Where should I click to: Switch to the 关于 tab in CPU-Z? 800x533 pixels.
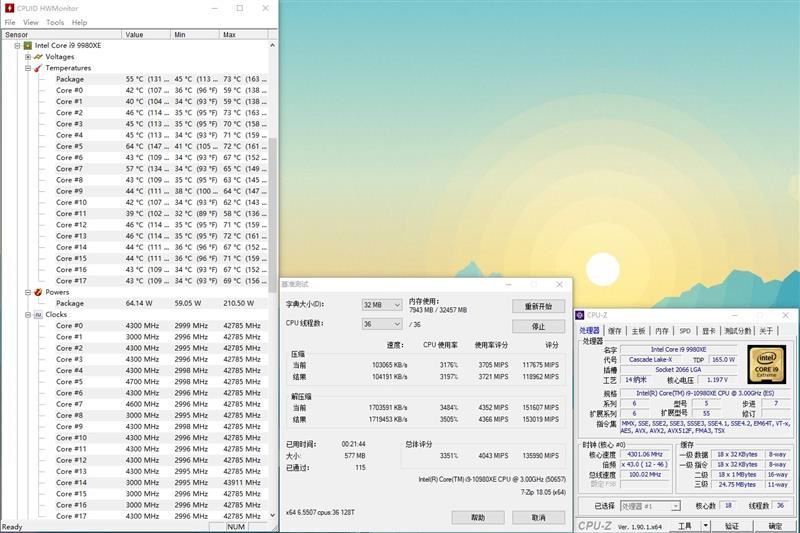pyautogui.click(x=766, y=331)
